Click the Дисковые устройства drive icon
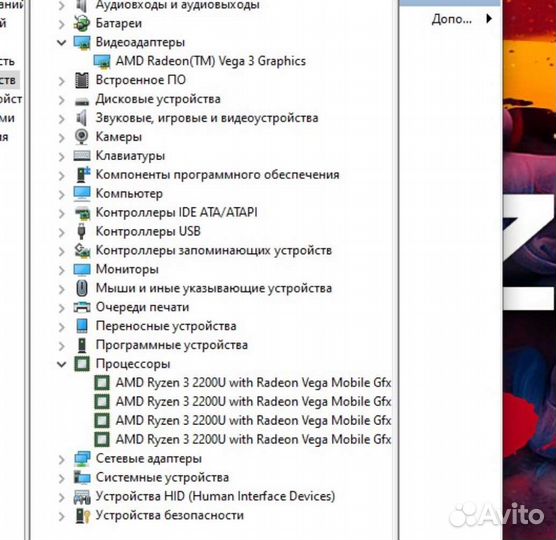Screen dimensions: 556x540 click(82, 101)
